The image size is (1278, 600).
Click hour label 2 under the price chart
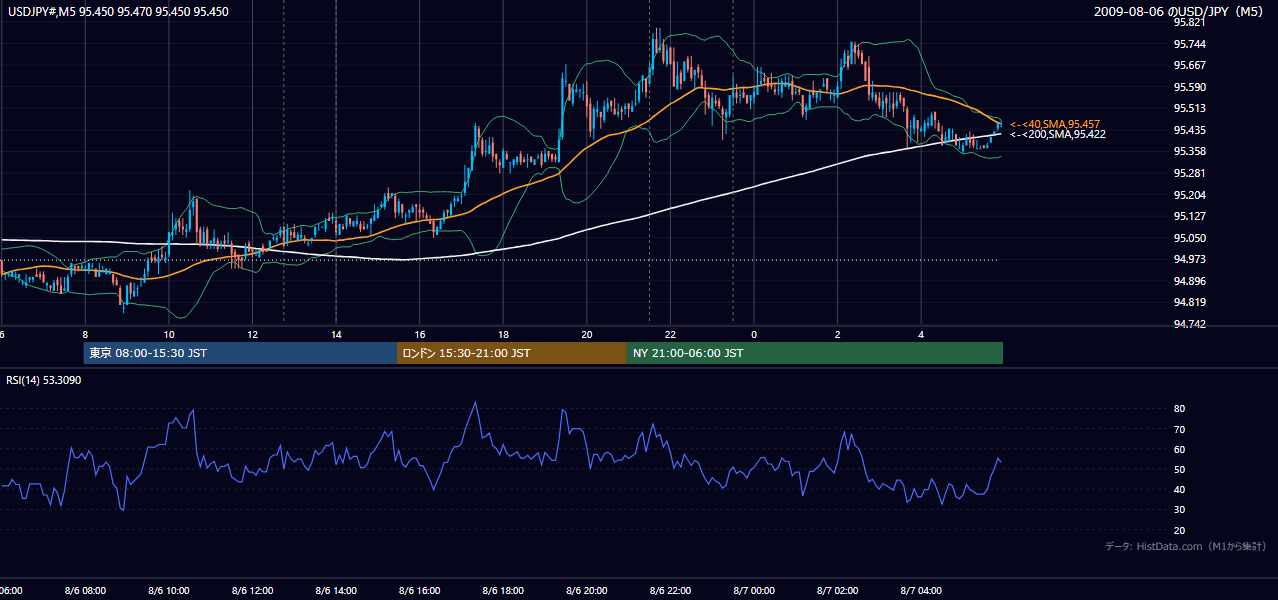pos(838,335)
